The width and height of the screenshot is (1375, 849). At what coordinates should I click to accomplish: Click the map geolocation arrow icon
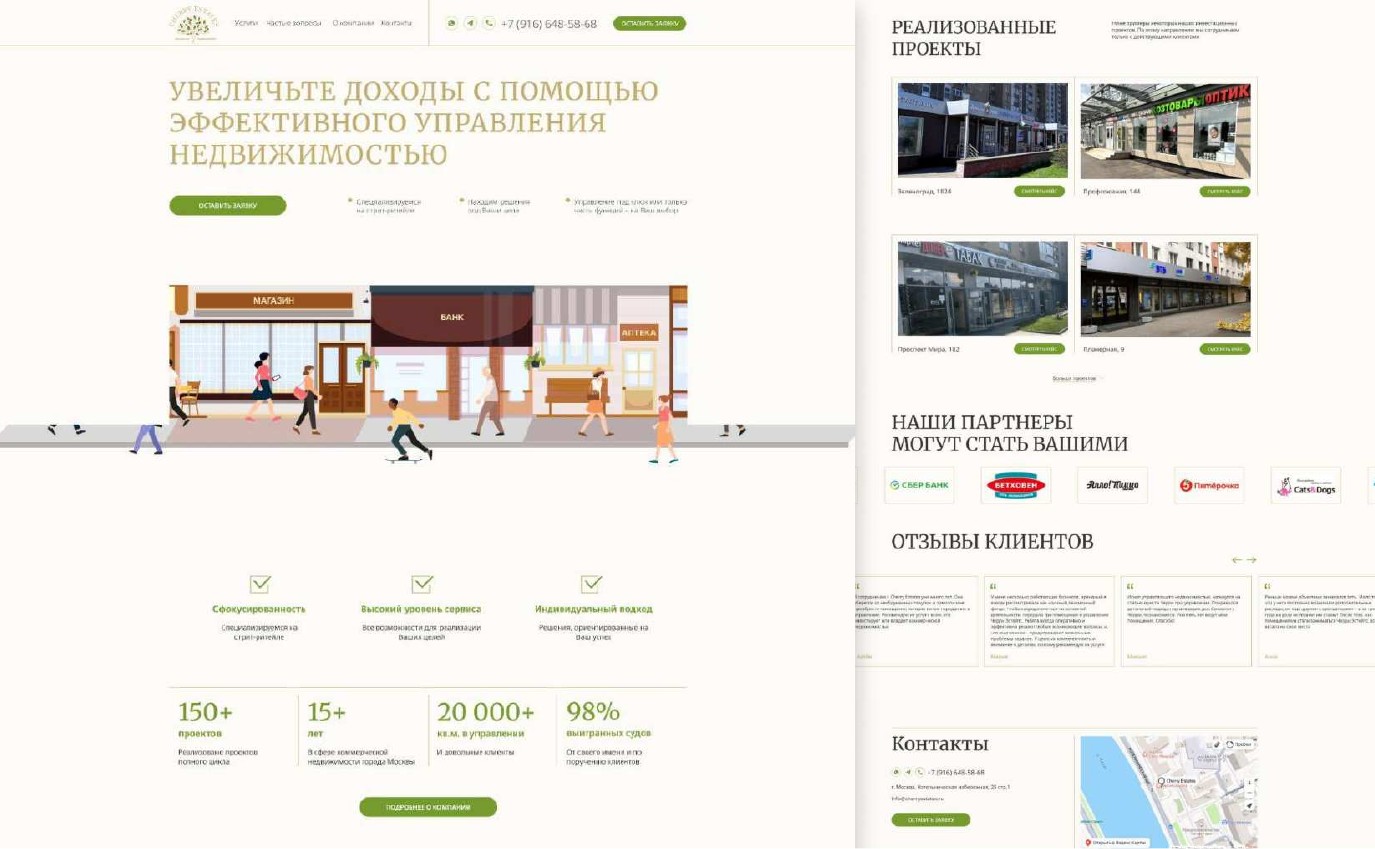coord(1250,806)
